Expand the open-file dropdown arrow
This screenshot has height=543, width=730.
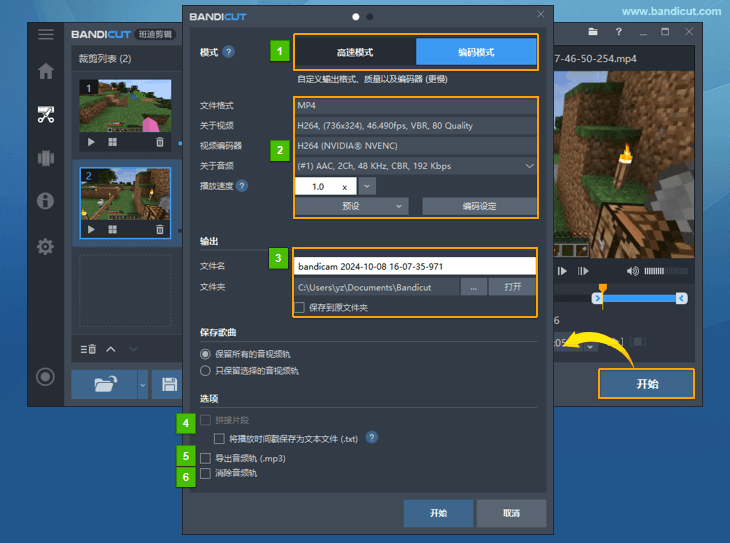click(143, 385)
